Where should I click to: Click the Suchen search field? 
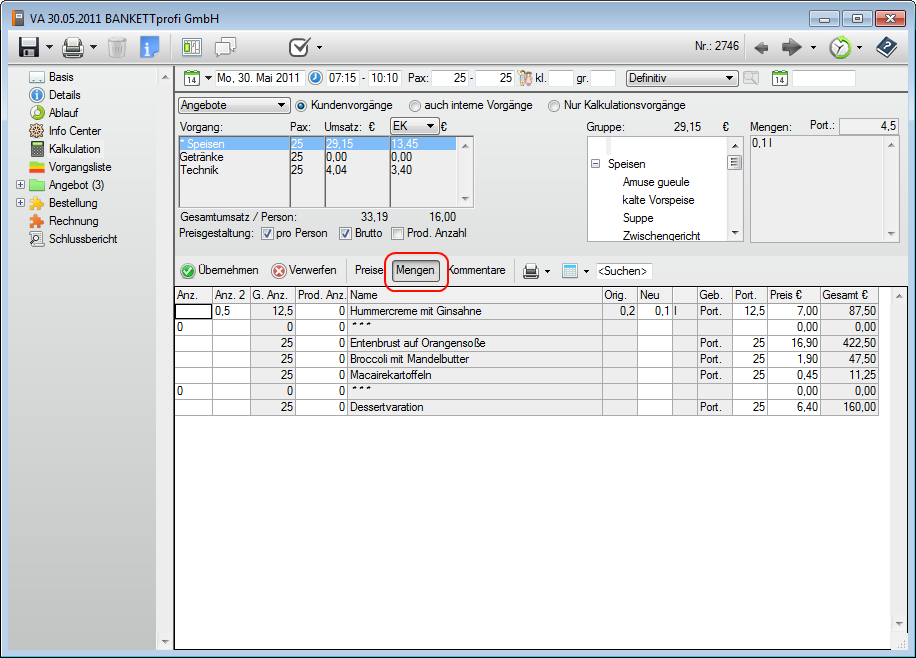(623, 271)
